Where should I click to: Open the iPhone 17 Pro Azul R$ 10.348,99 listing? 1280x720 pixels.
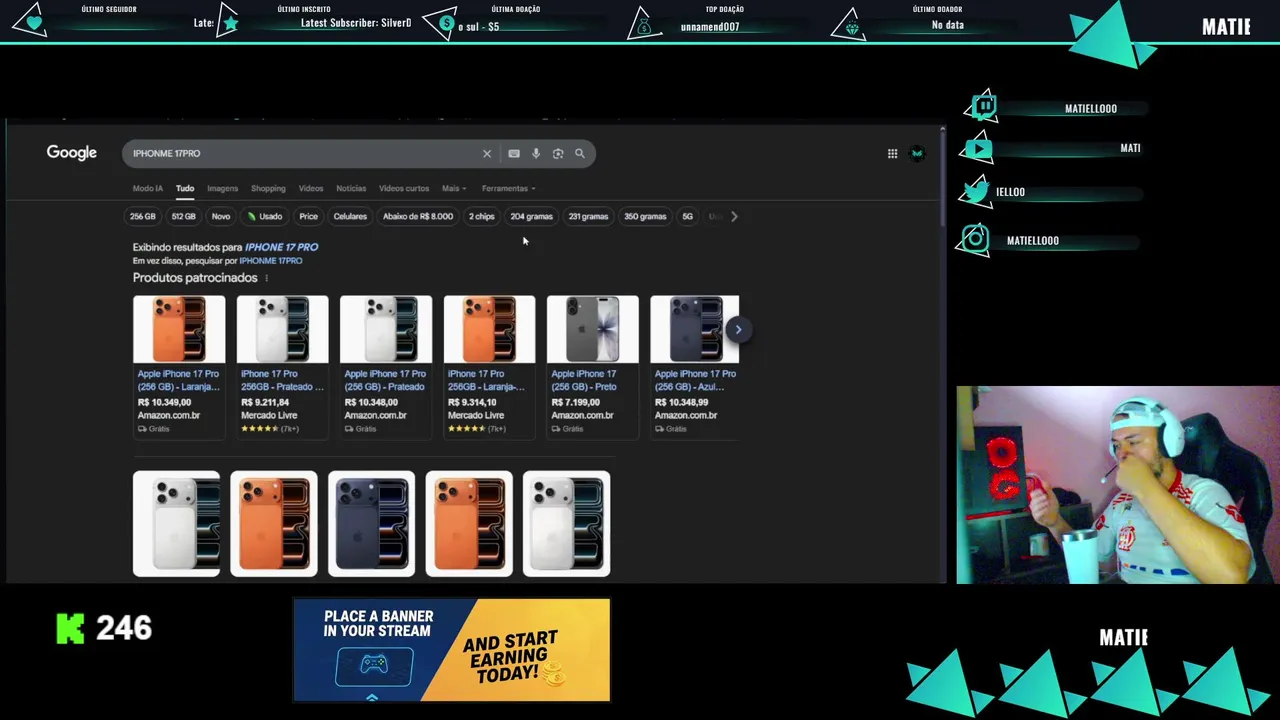695,366
